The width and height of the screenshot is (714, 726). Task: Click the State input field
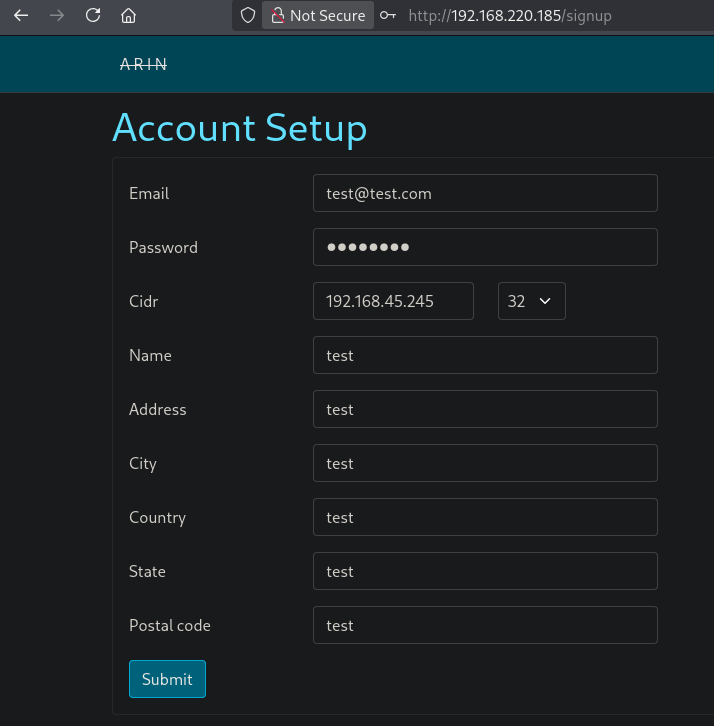(x=485, y=571)
